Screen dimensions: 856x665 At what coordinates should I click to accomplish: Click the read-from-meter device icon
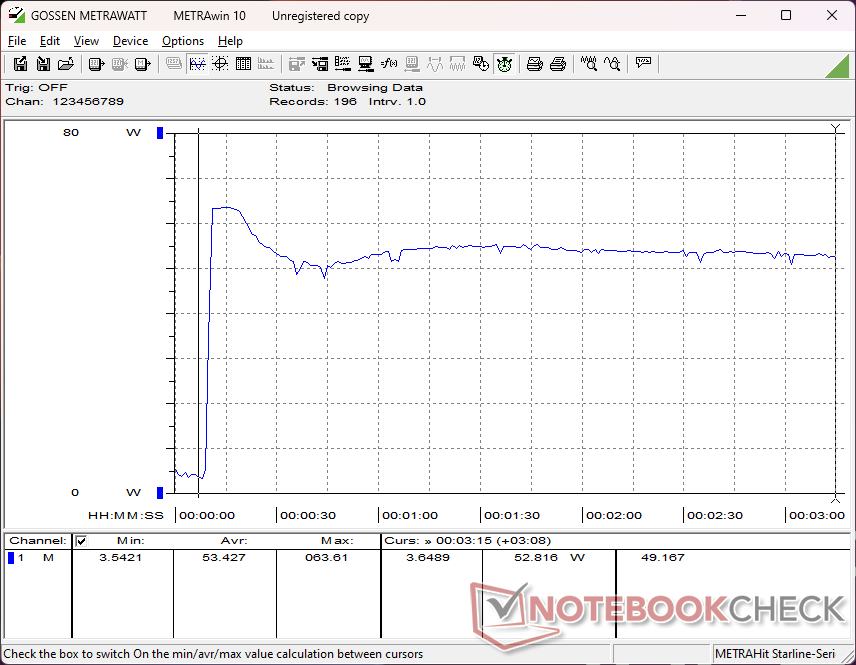(x=97, y=64)
